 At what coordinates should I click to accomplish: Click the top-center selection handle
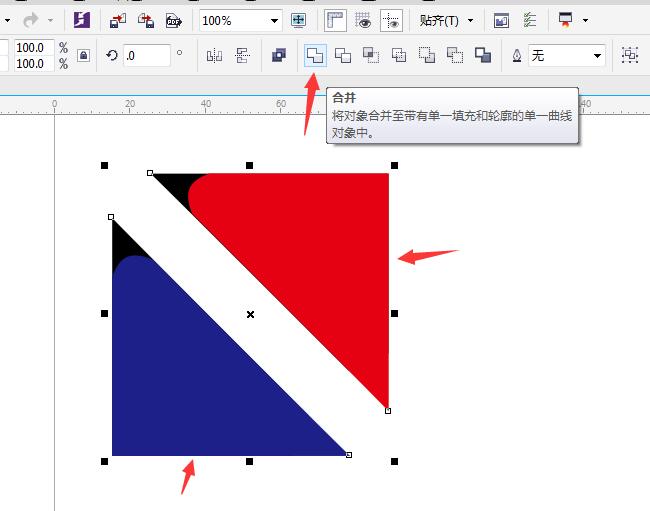click(249, 165)
